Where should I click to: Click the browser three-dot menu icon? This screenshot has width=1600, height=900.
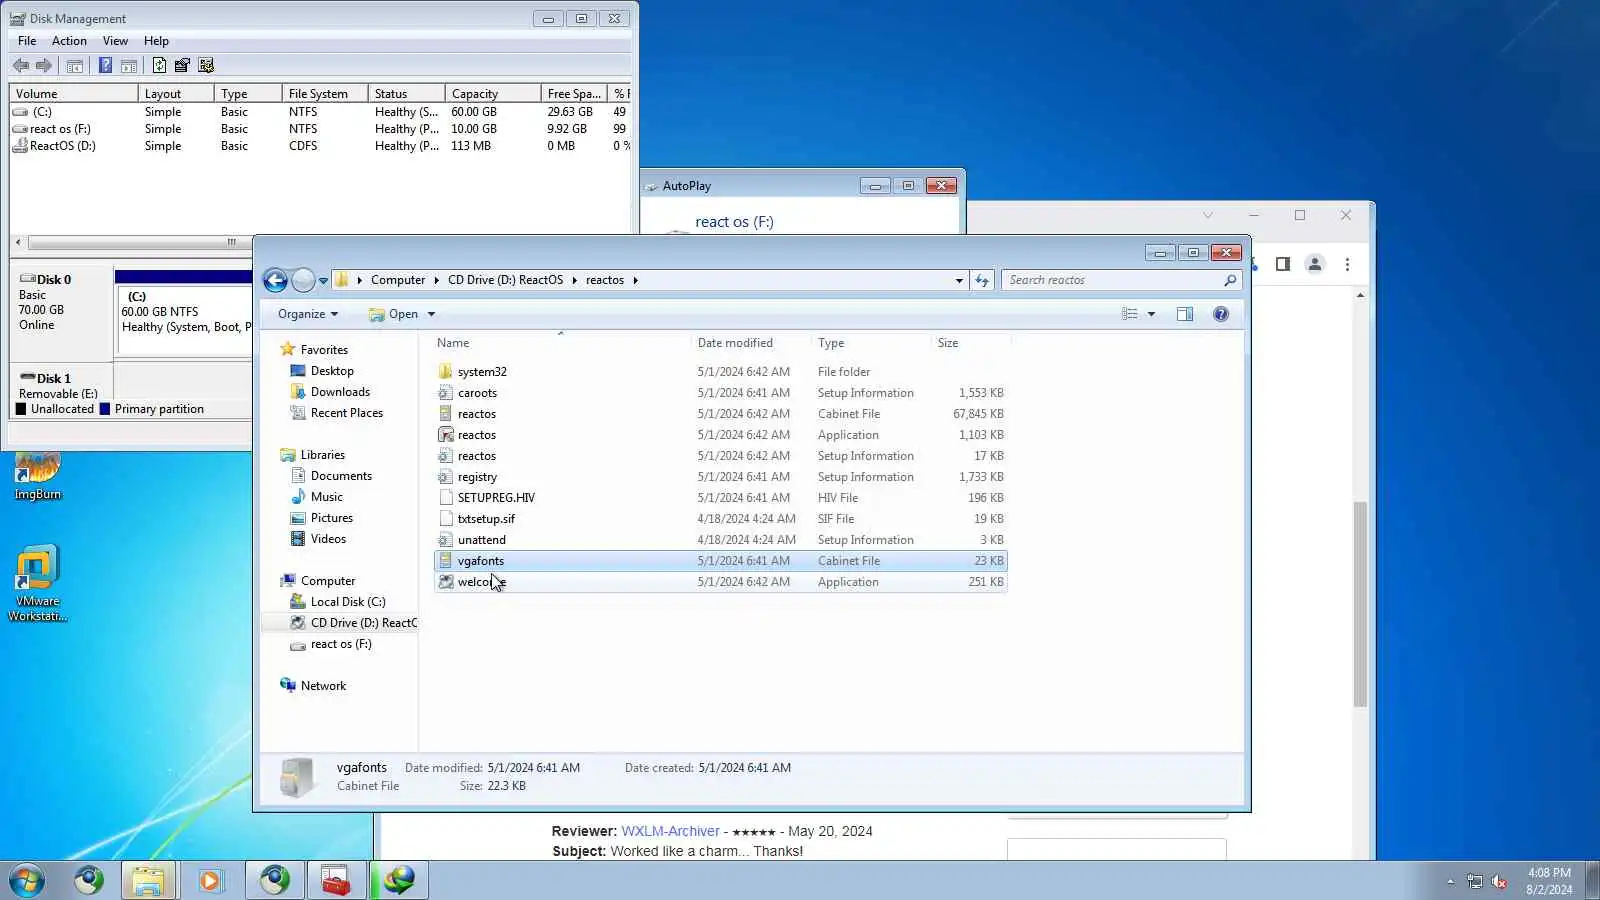point(1347,264)
